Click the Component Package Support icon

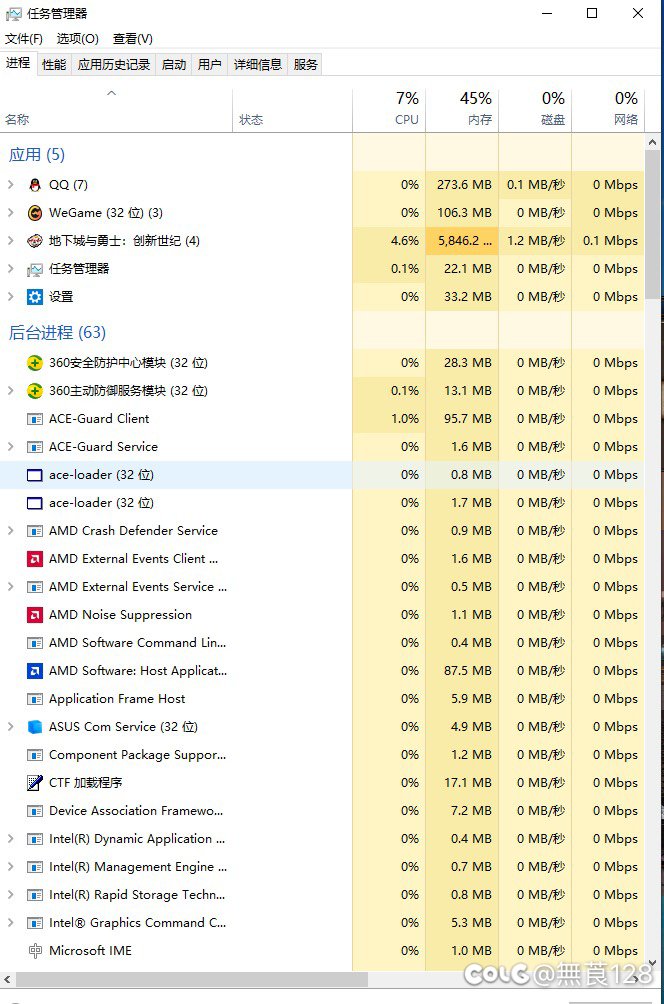click(x=35, y=755)
